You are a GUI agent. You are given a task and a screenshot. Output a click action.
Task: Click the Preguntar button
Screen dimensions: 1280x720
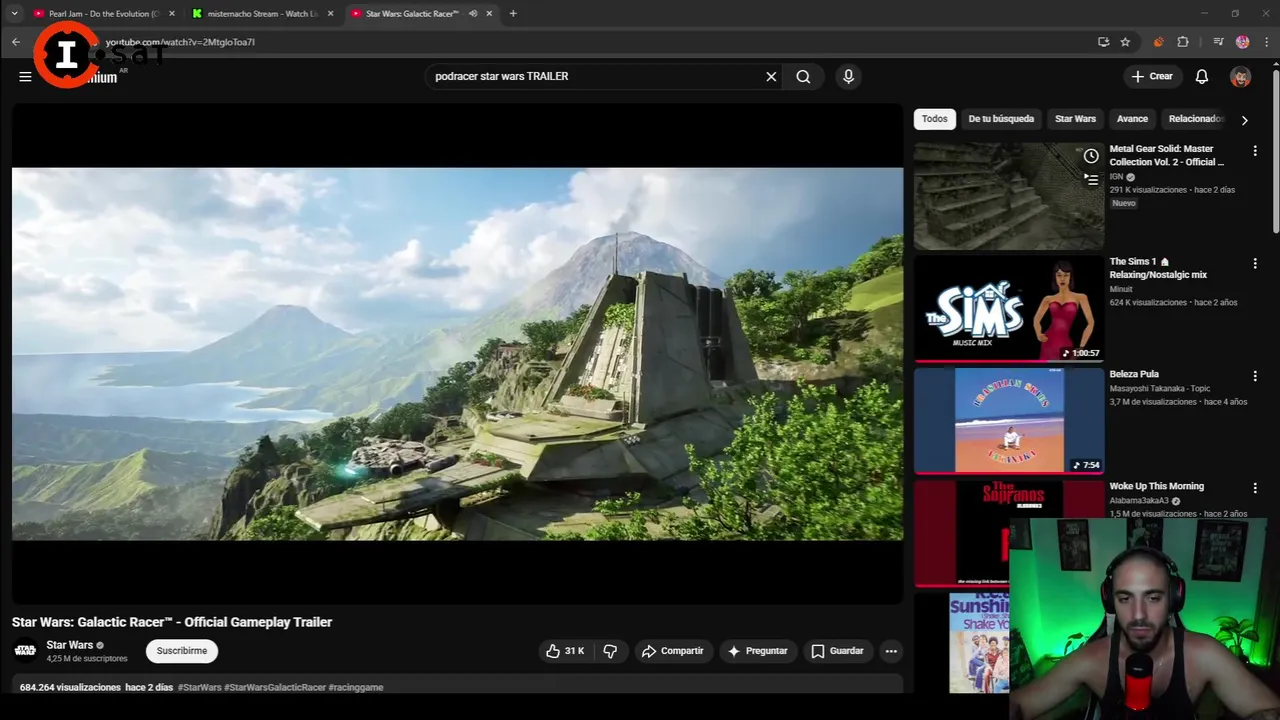click(757, 651)
